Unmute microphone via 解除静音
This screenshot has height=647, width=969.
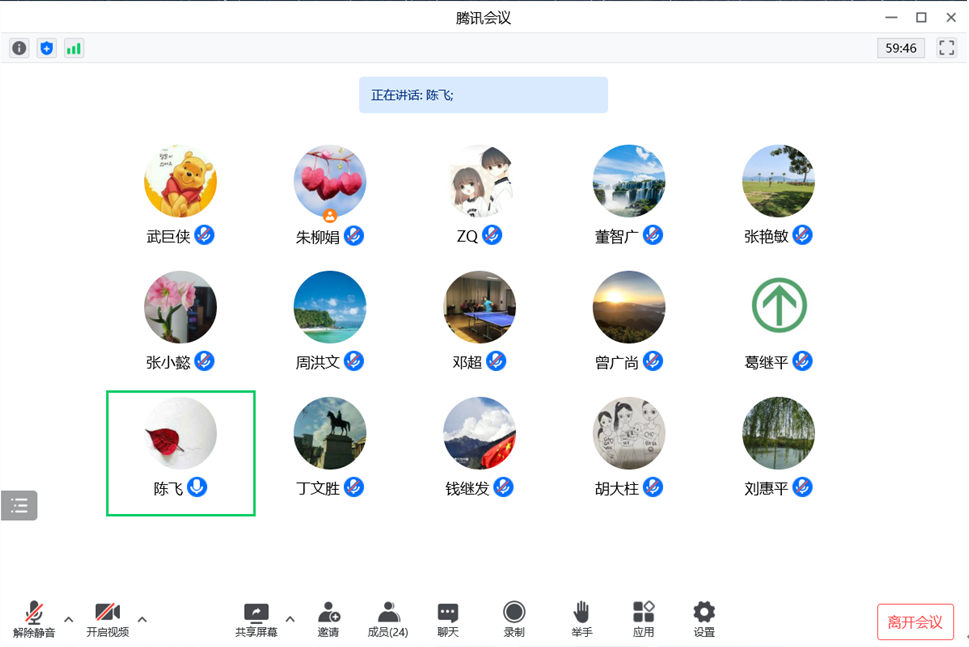34,619
